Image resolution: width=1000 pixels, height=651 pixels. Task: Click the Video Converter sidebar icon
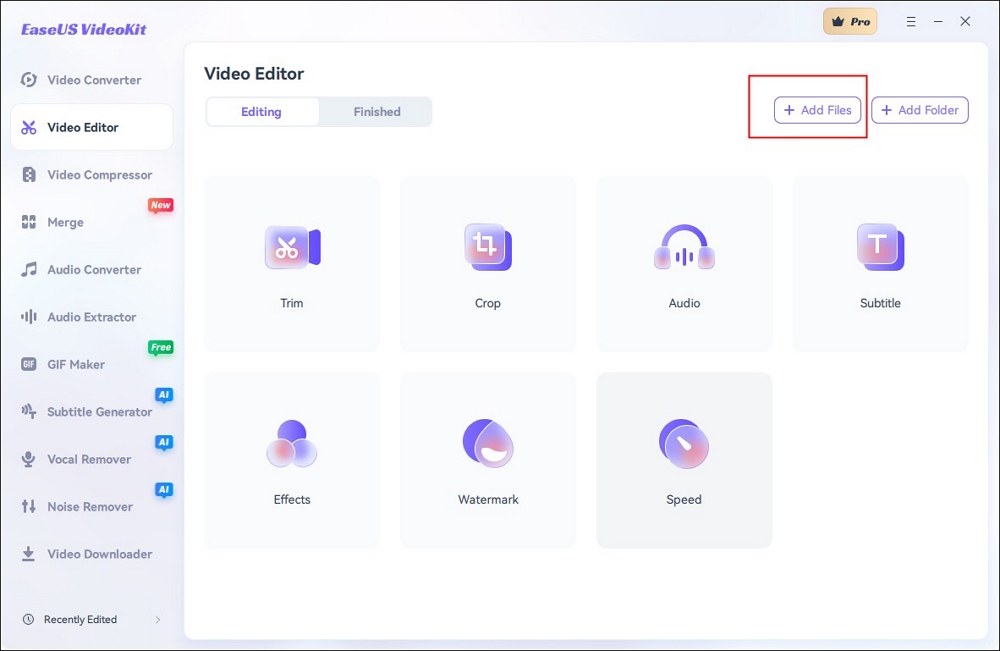[29, 80]
